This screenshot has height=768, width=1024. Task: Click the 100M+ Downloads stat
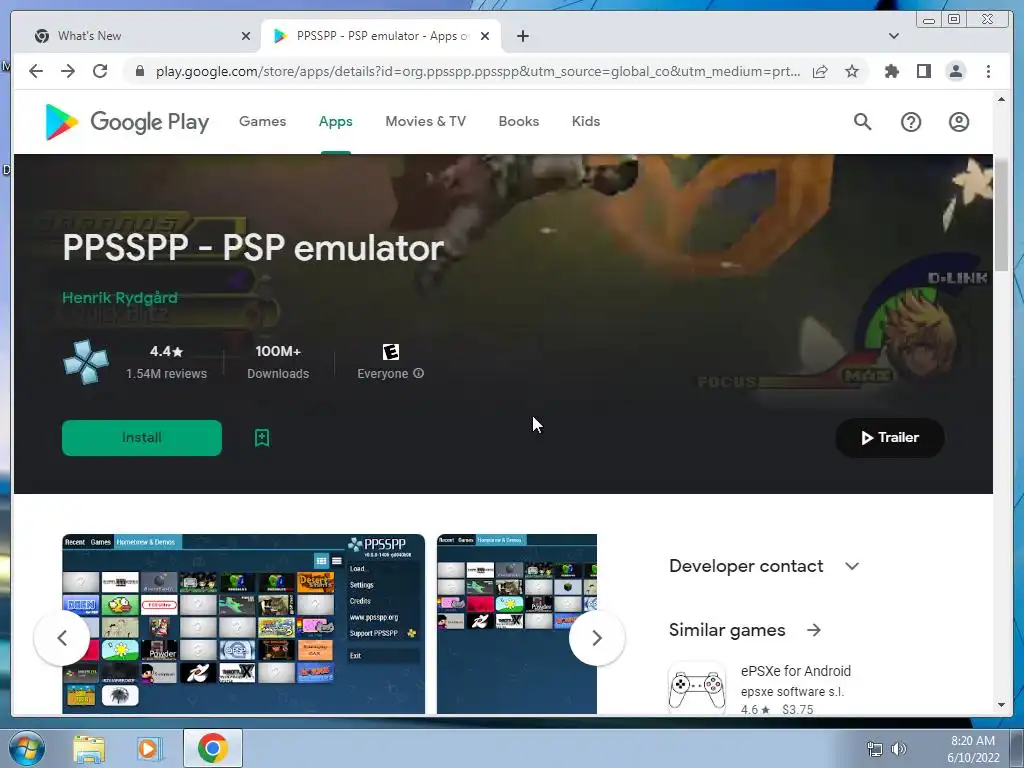pyautogui.click(x=278, y=362)
